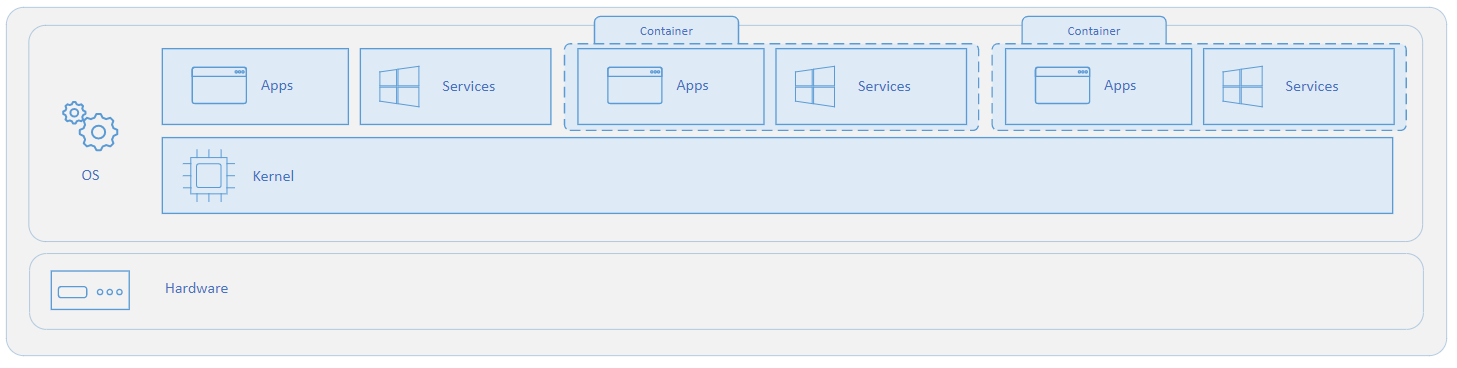This screenshot has height=368, width=1457.
Task: Select the "Hardware" label
Action: point(197,288)
